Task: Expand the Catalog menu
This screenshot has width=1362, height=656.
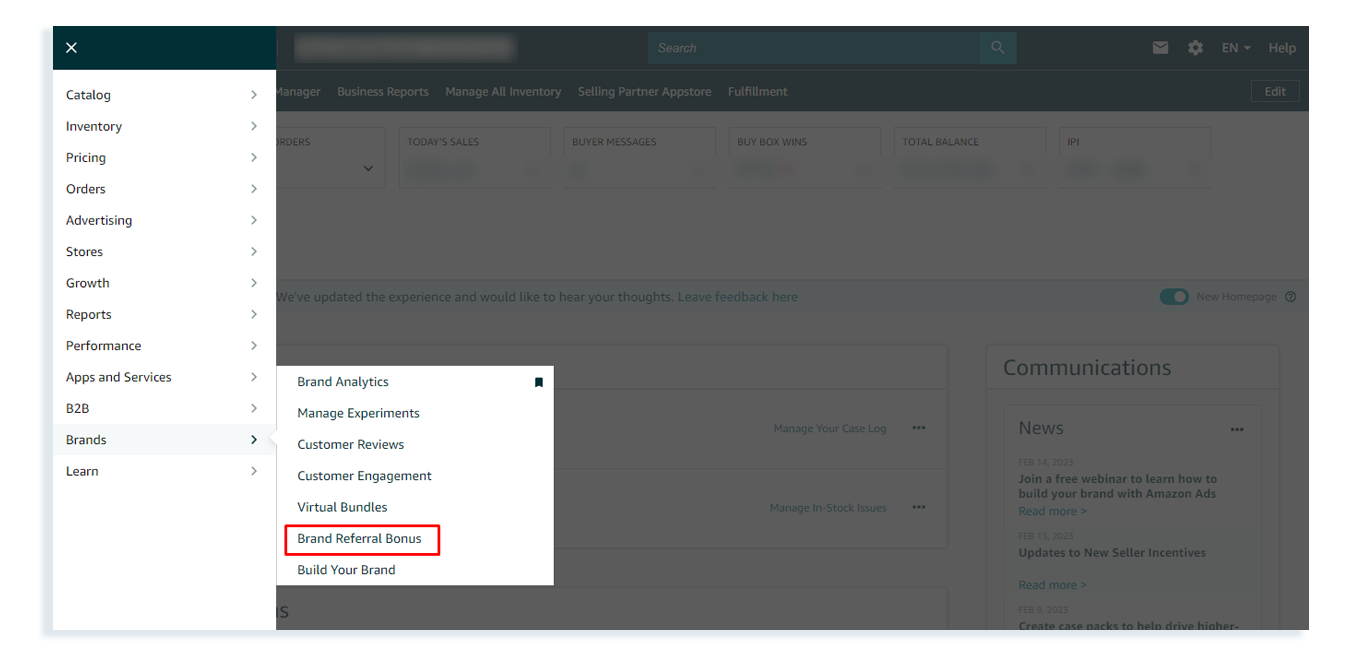Action: [x=164, y=95]
